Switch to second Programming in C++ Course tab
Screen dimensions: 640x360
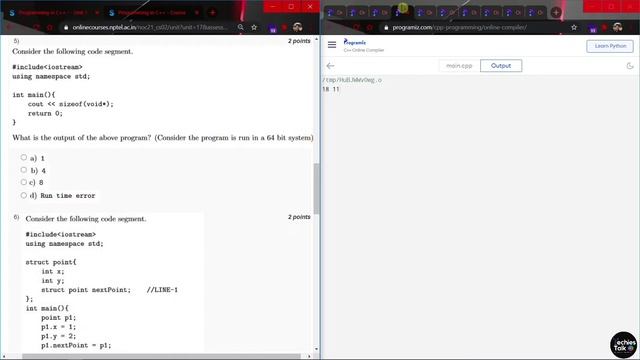point(152,13)
